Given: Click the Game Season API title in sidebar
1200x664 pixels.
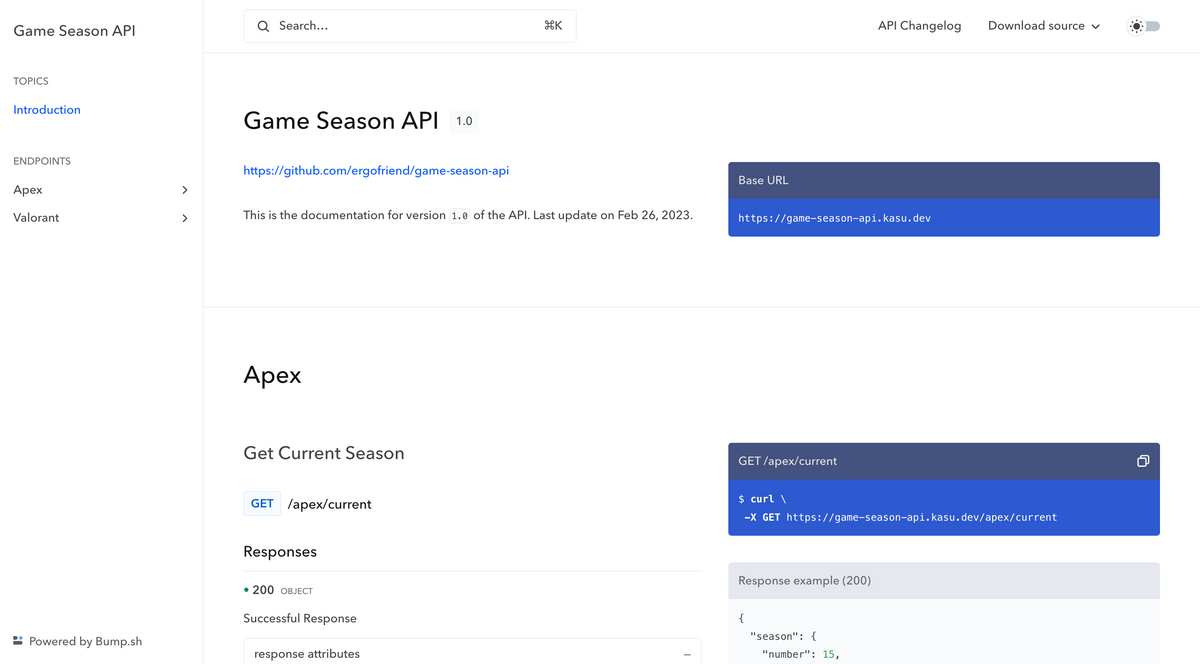Looking at the screenshot, I should [73, 30].
